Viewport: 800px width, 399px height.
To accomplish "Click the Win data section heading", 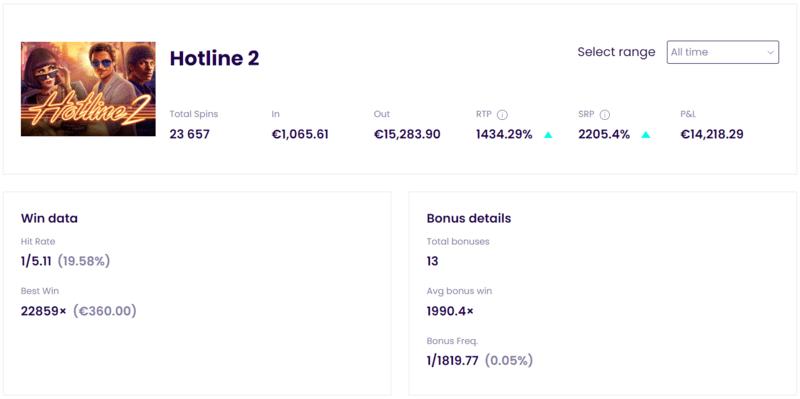I will (49, 218).
